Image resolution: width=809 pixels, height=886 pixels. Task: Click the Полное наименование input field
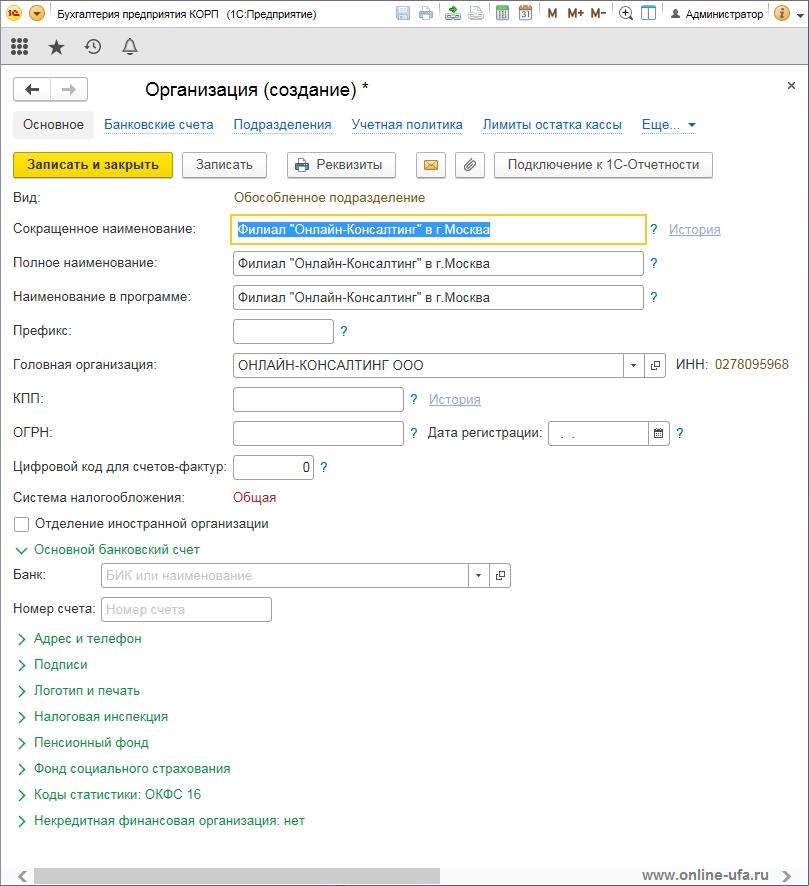[x=438, y=263]
